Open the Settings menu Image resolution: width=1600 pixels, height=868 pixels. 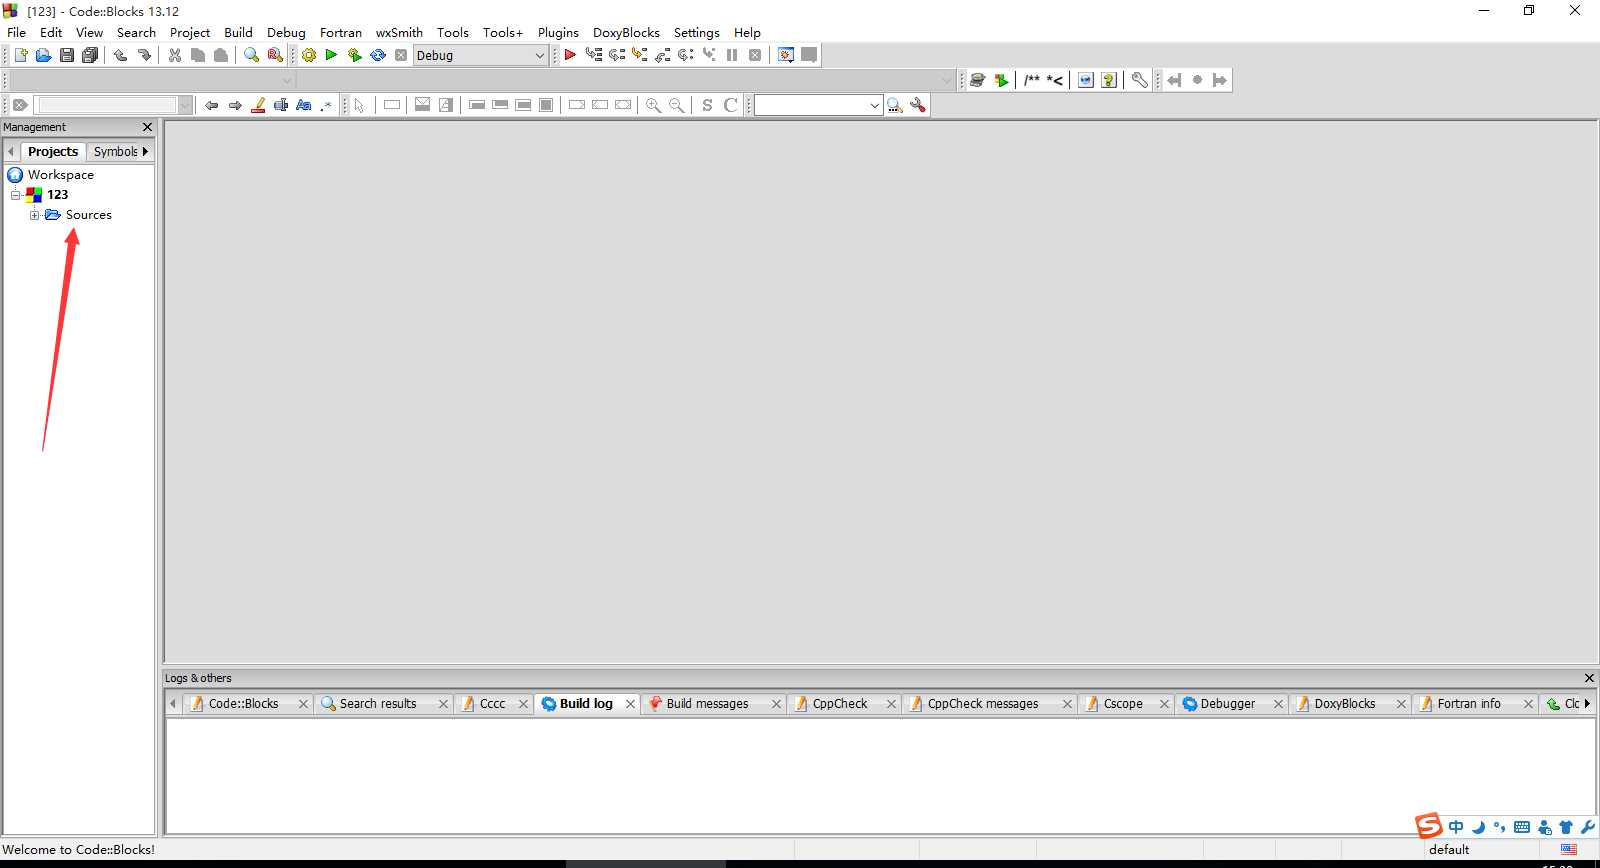point(696,32)
